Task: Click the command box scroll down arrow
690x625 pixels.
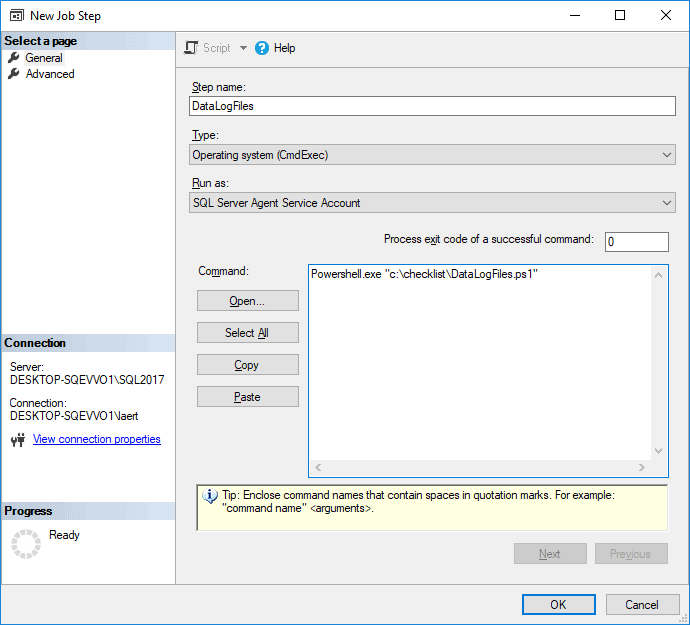Action: coord(658,451)
